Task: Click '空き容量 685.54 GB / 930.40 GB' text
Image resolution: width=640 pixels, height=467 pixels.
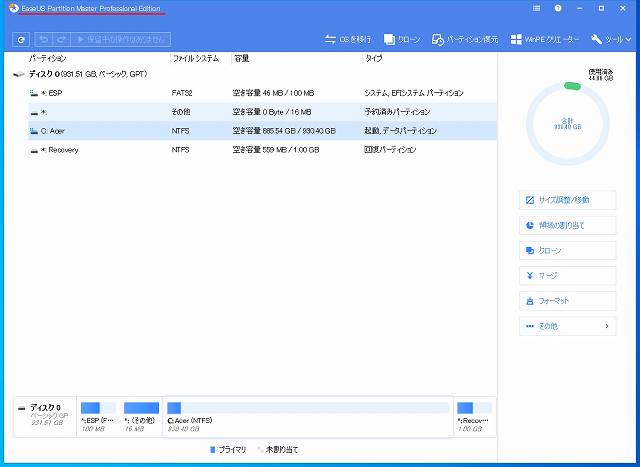Action: pos(284,131)
